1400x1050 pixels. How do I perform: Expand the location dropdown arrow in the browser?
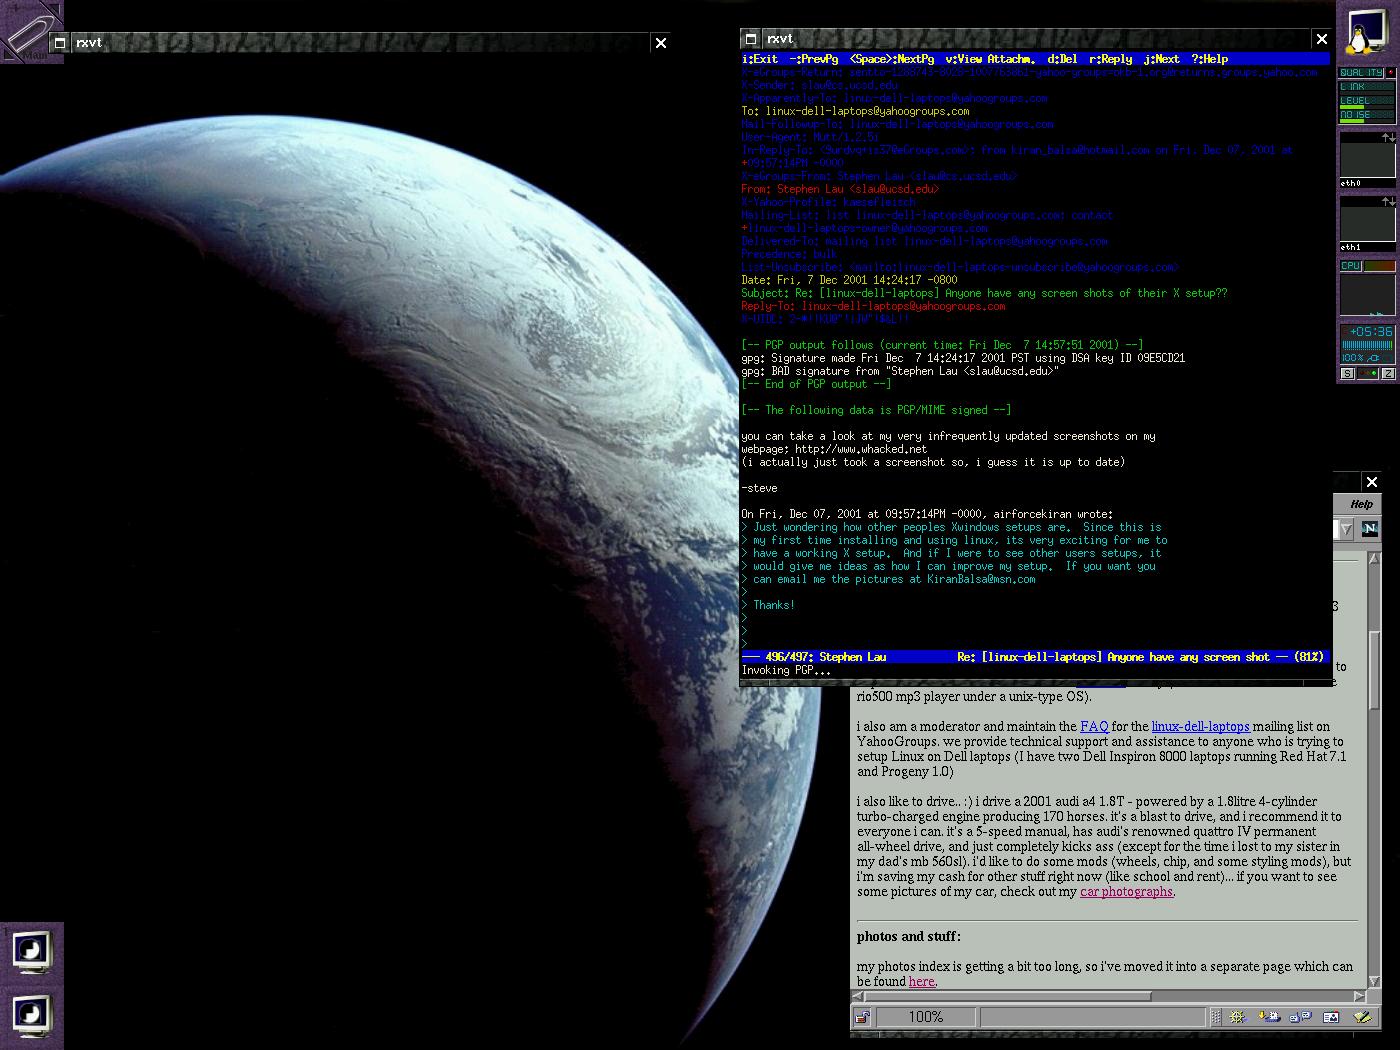pyautogui.click(x=1346, y=529)
